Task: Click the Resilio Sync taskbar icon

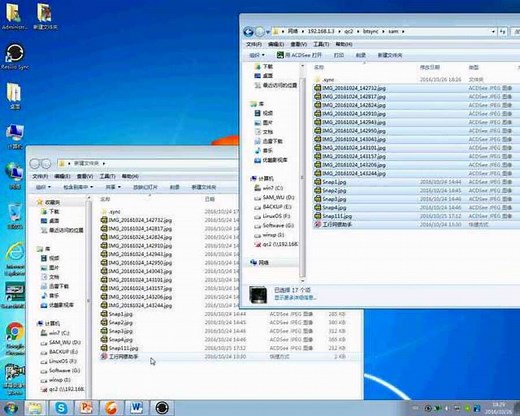Action: tap(162, 408)
